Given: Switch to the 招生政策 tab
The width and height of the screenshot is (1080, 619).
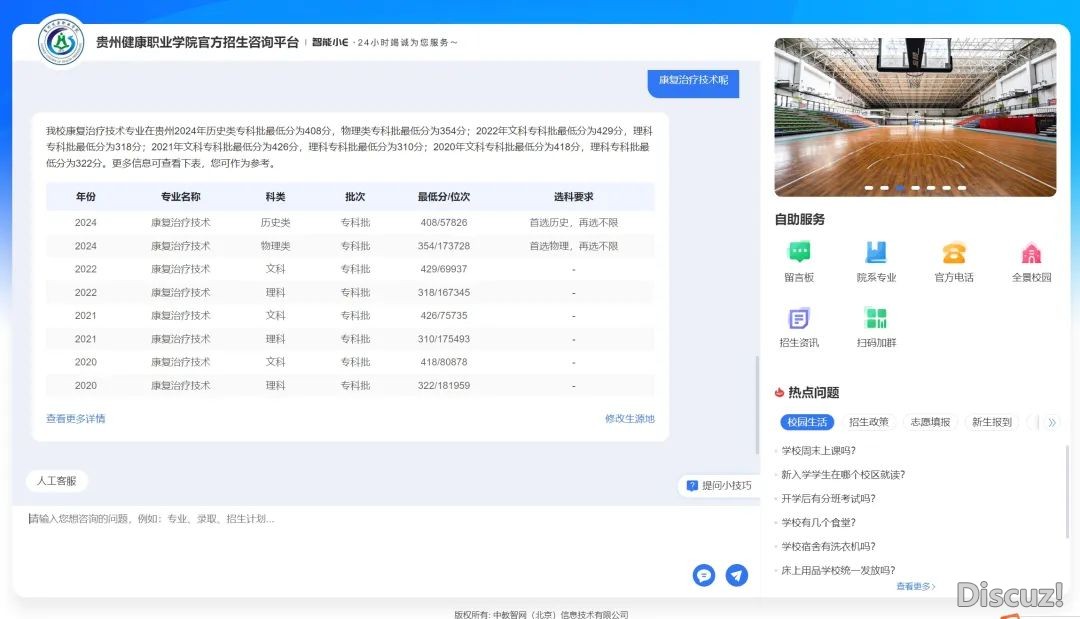Looking at the screenshot, I should [x=868, y=423].
